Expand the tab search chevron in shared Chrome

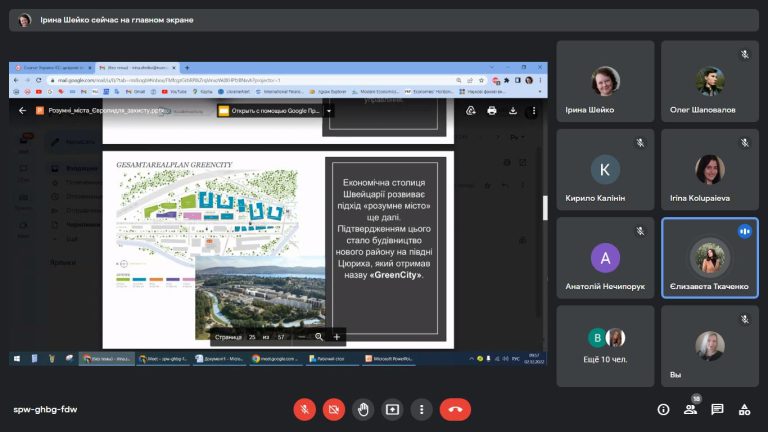491,67
